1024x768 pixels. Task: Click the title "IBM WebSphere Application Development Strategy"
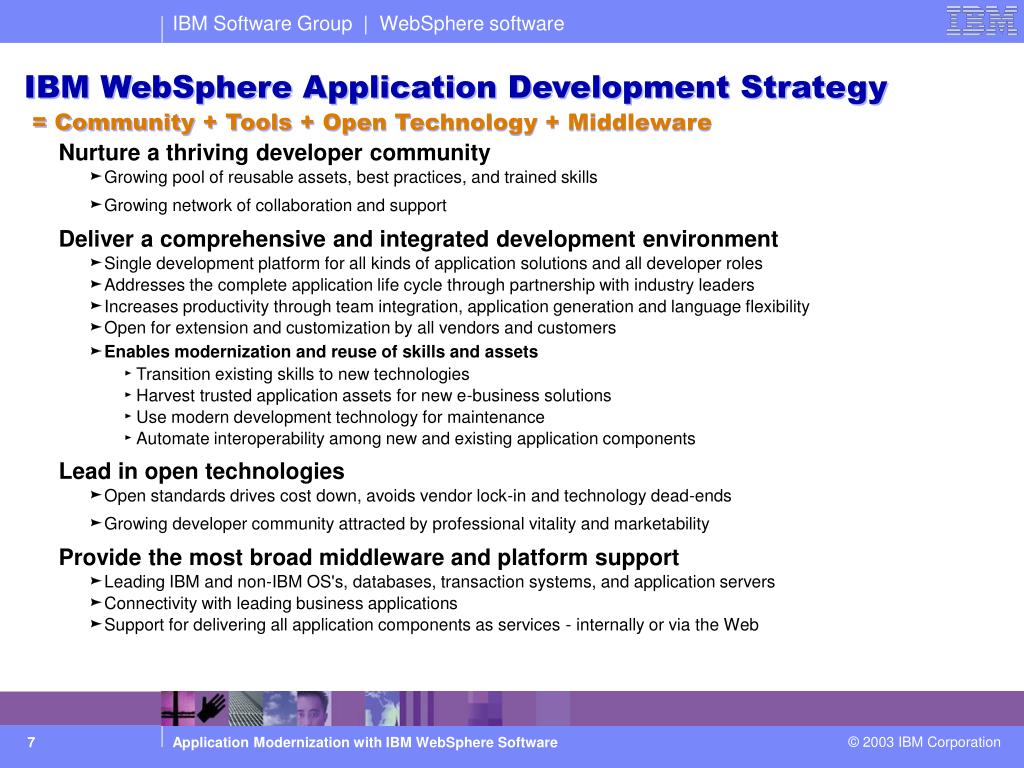(x=456, y=88)
